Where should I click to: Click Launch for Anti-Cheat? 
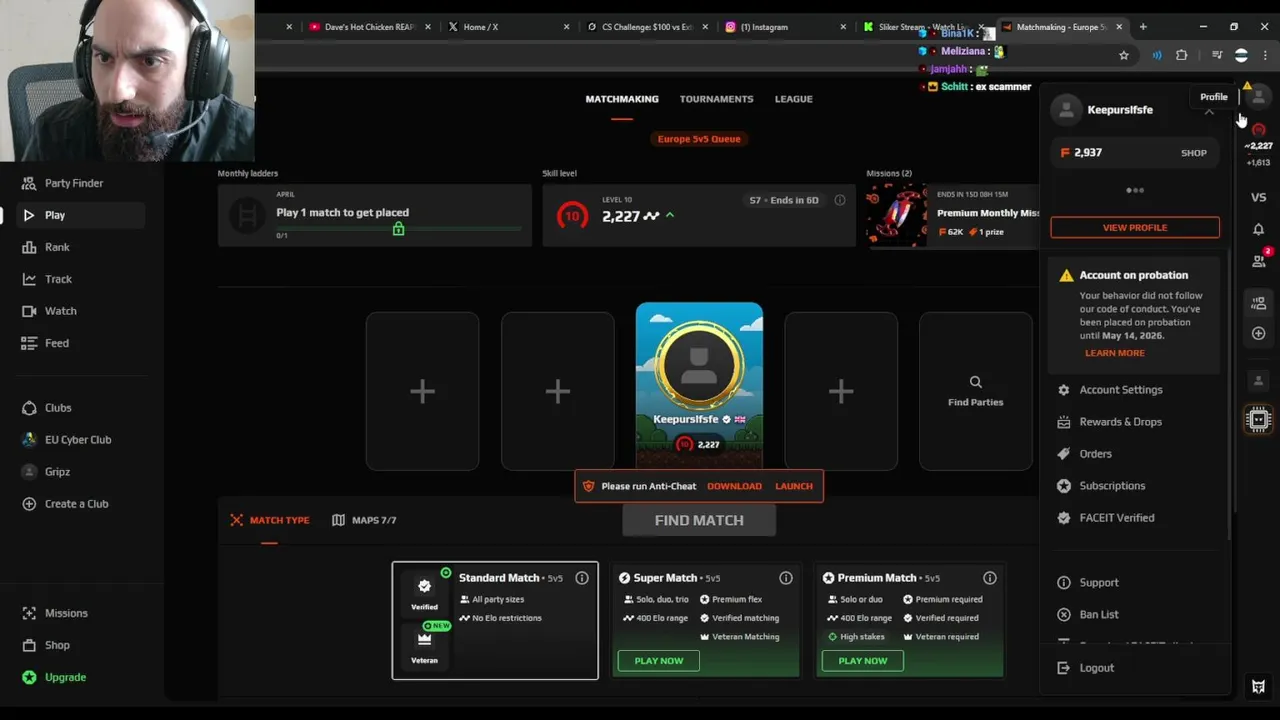pos(794,486)
